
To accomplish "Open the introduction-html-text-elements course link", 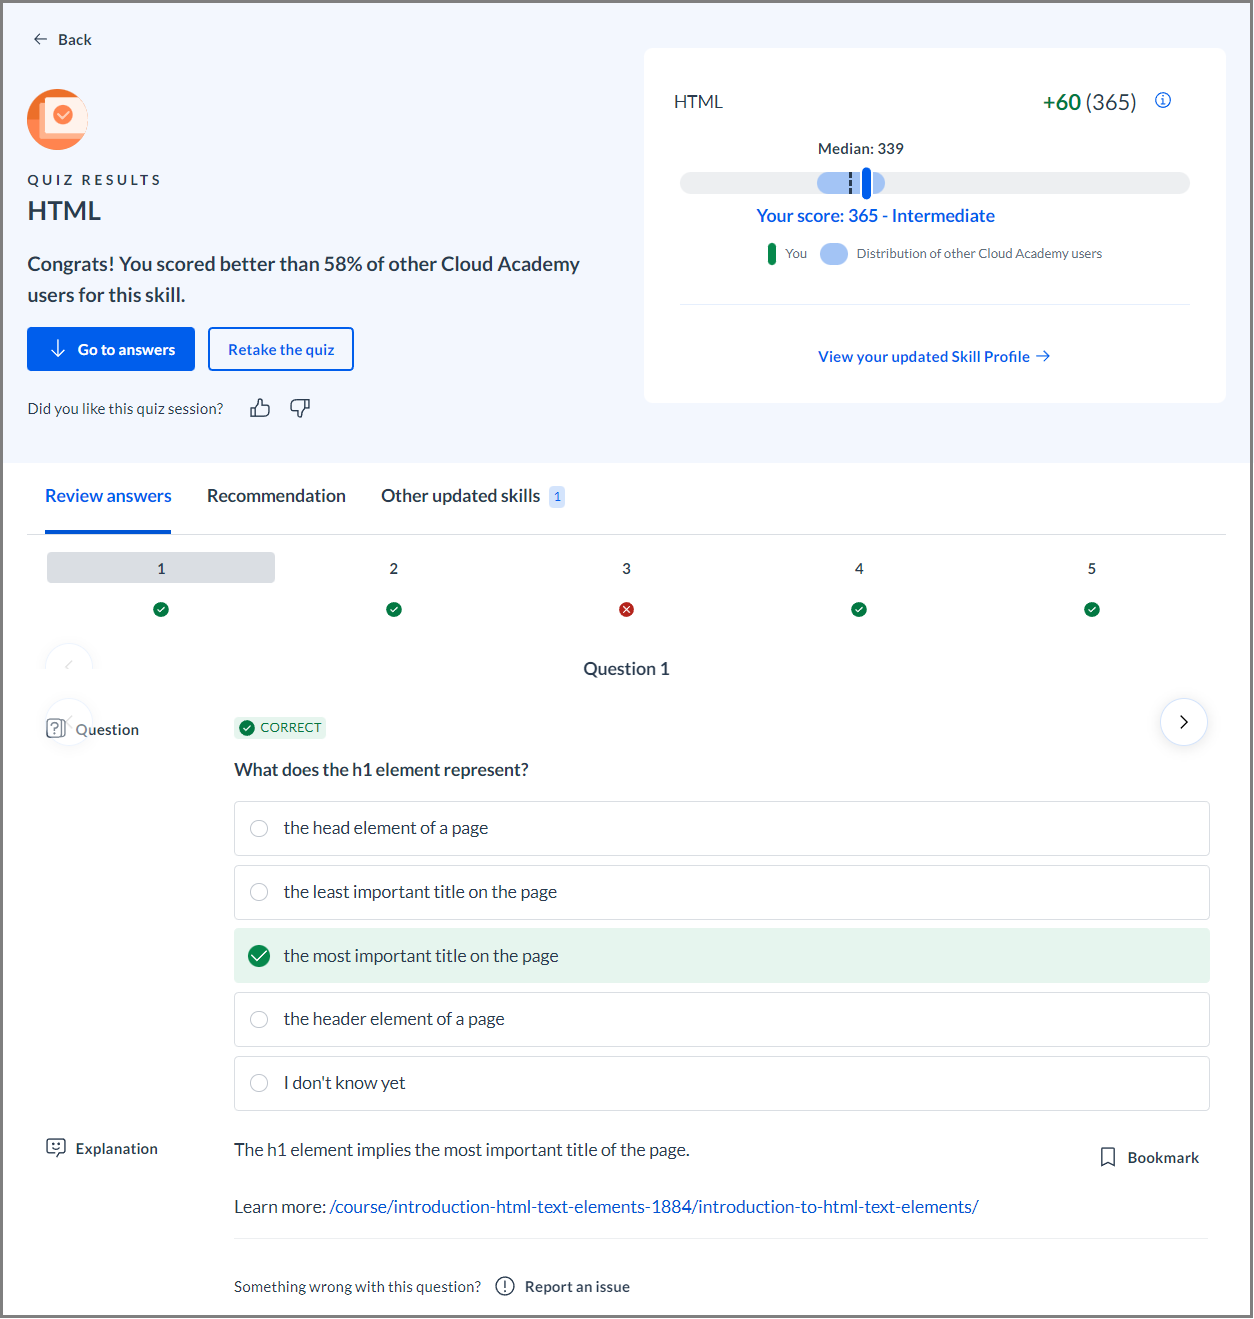I will [x=654, y=1207].
